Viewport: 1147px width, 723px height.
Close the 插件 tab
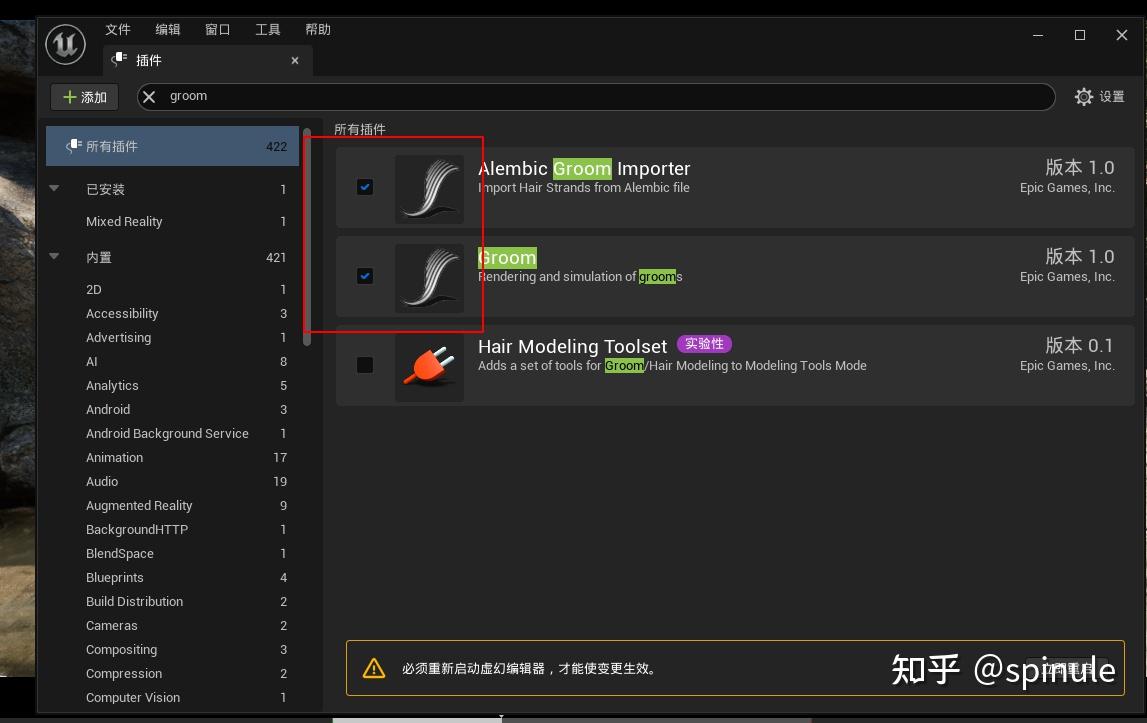(295, 60)
